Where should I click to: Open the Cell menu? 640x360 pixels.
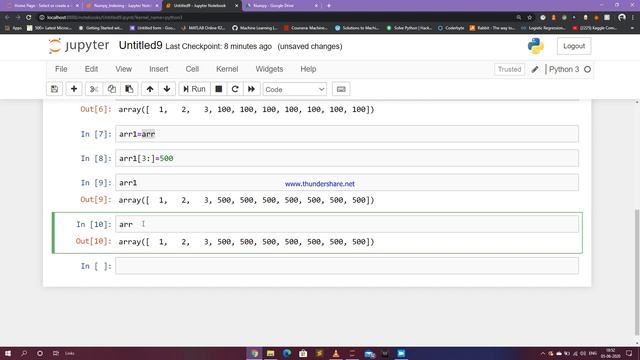point(192,69)
